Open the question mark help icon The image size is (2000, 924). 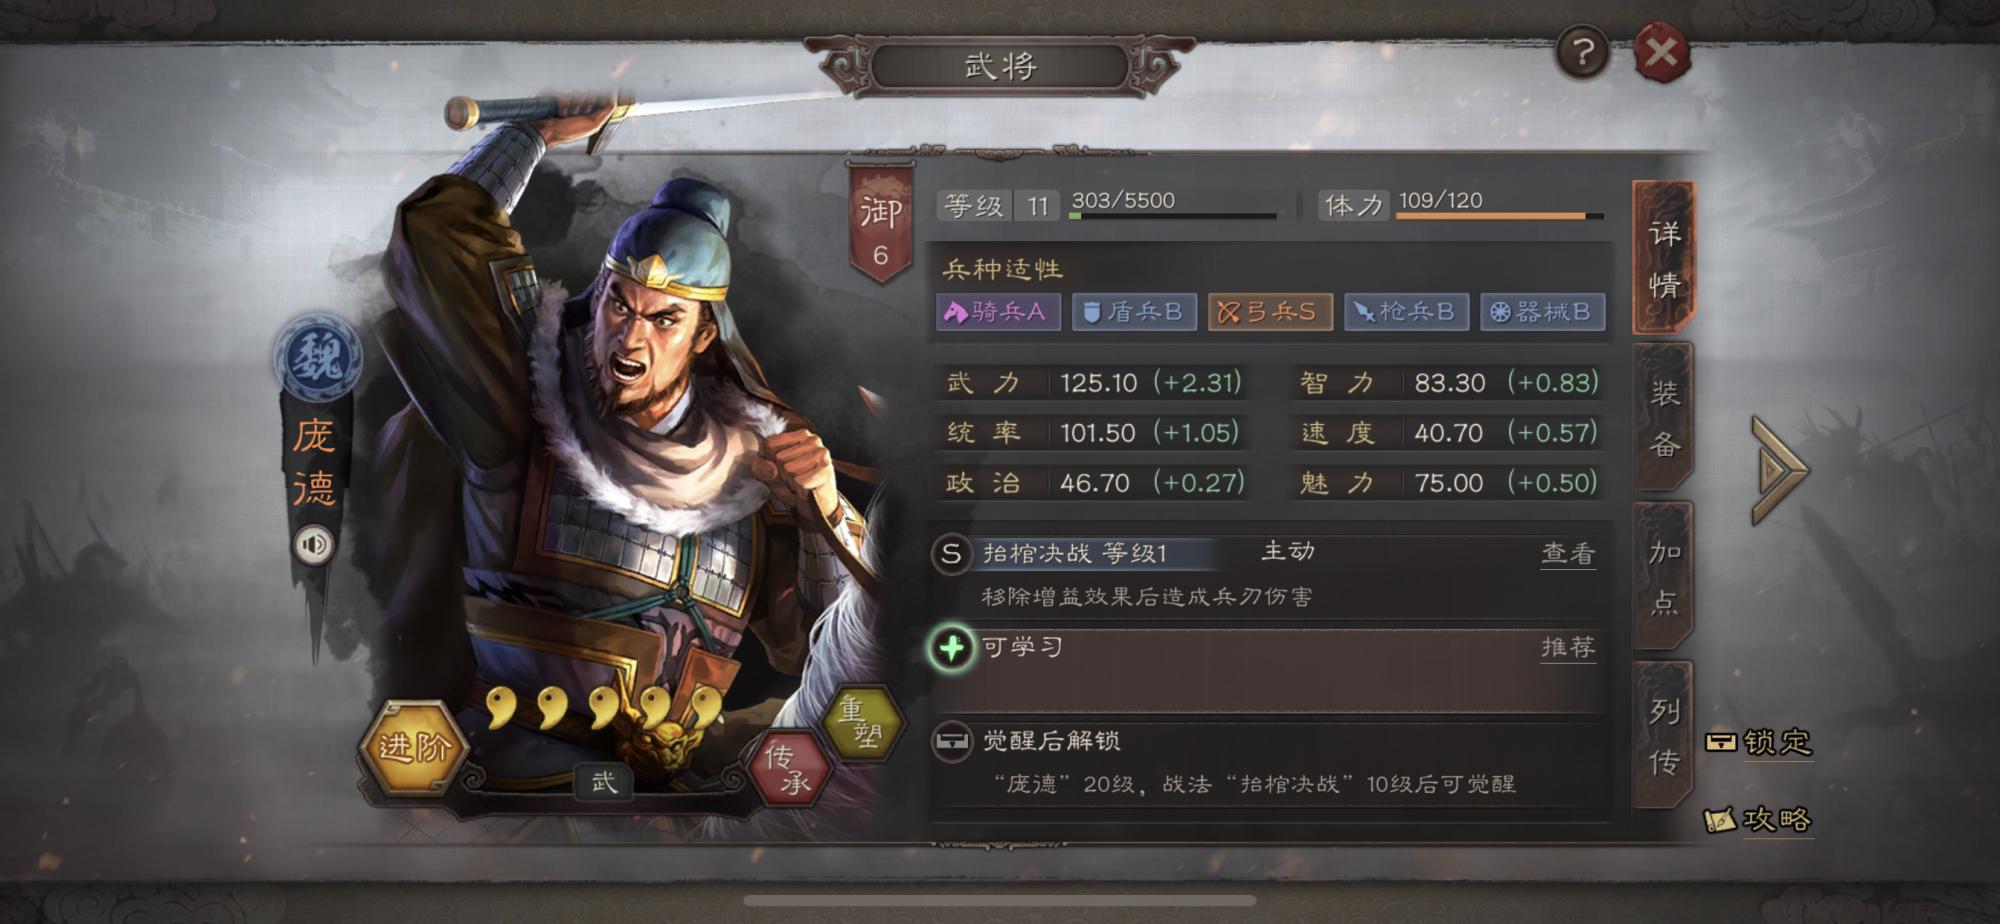[x=1582, y=52]
